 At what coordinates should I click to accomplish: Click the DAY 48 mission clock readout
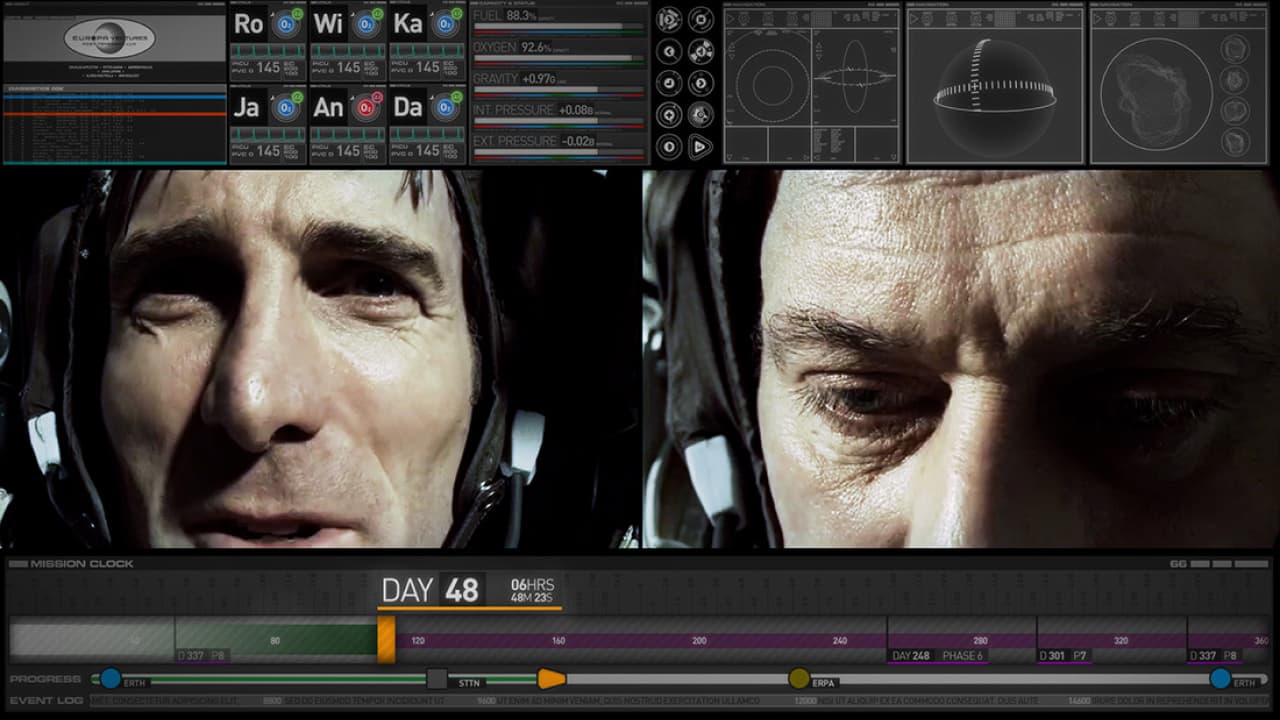point(431,590)
